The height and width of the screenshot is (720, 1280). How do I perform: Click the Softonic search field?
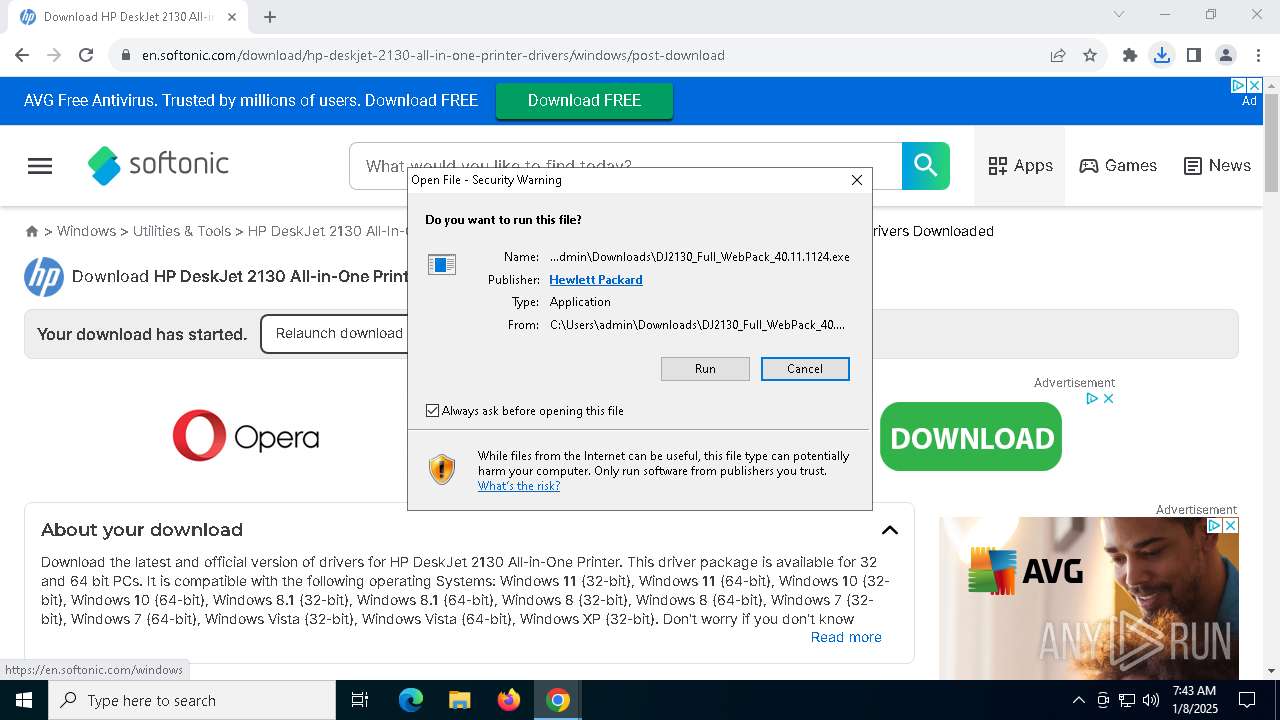[625, 166]
